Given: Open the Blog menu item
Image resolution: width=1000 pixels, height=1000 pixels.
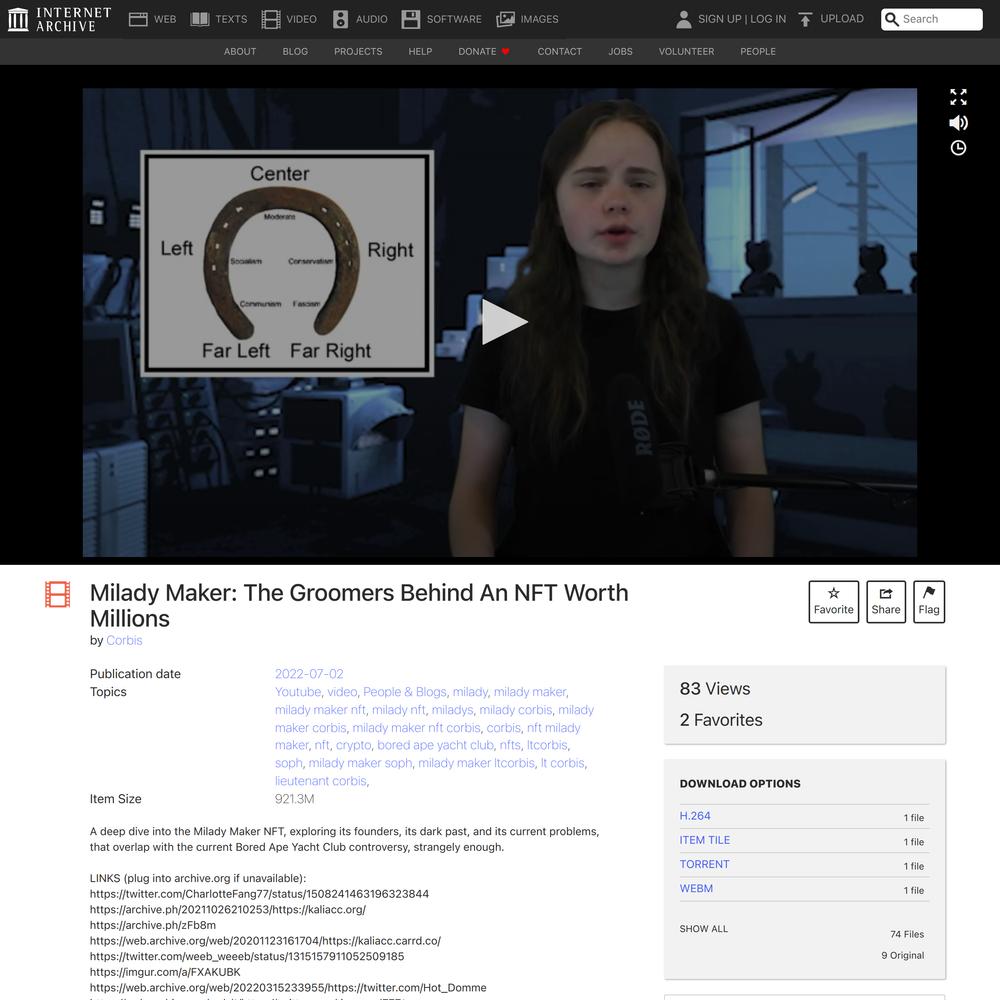Looking at the screenshot, I should [295, 52].
